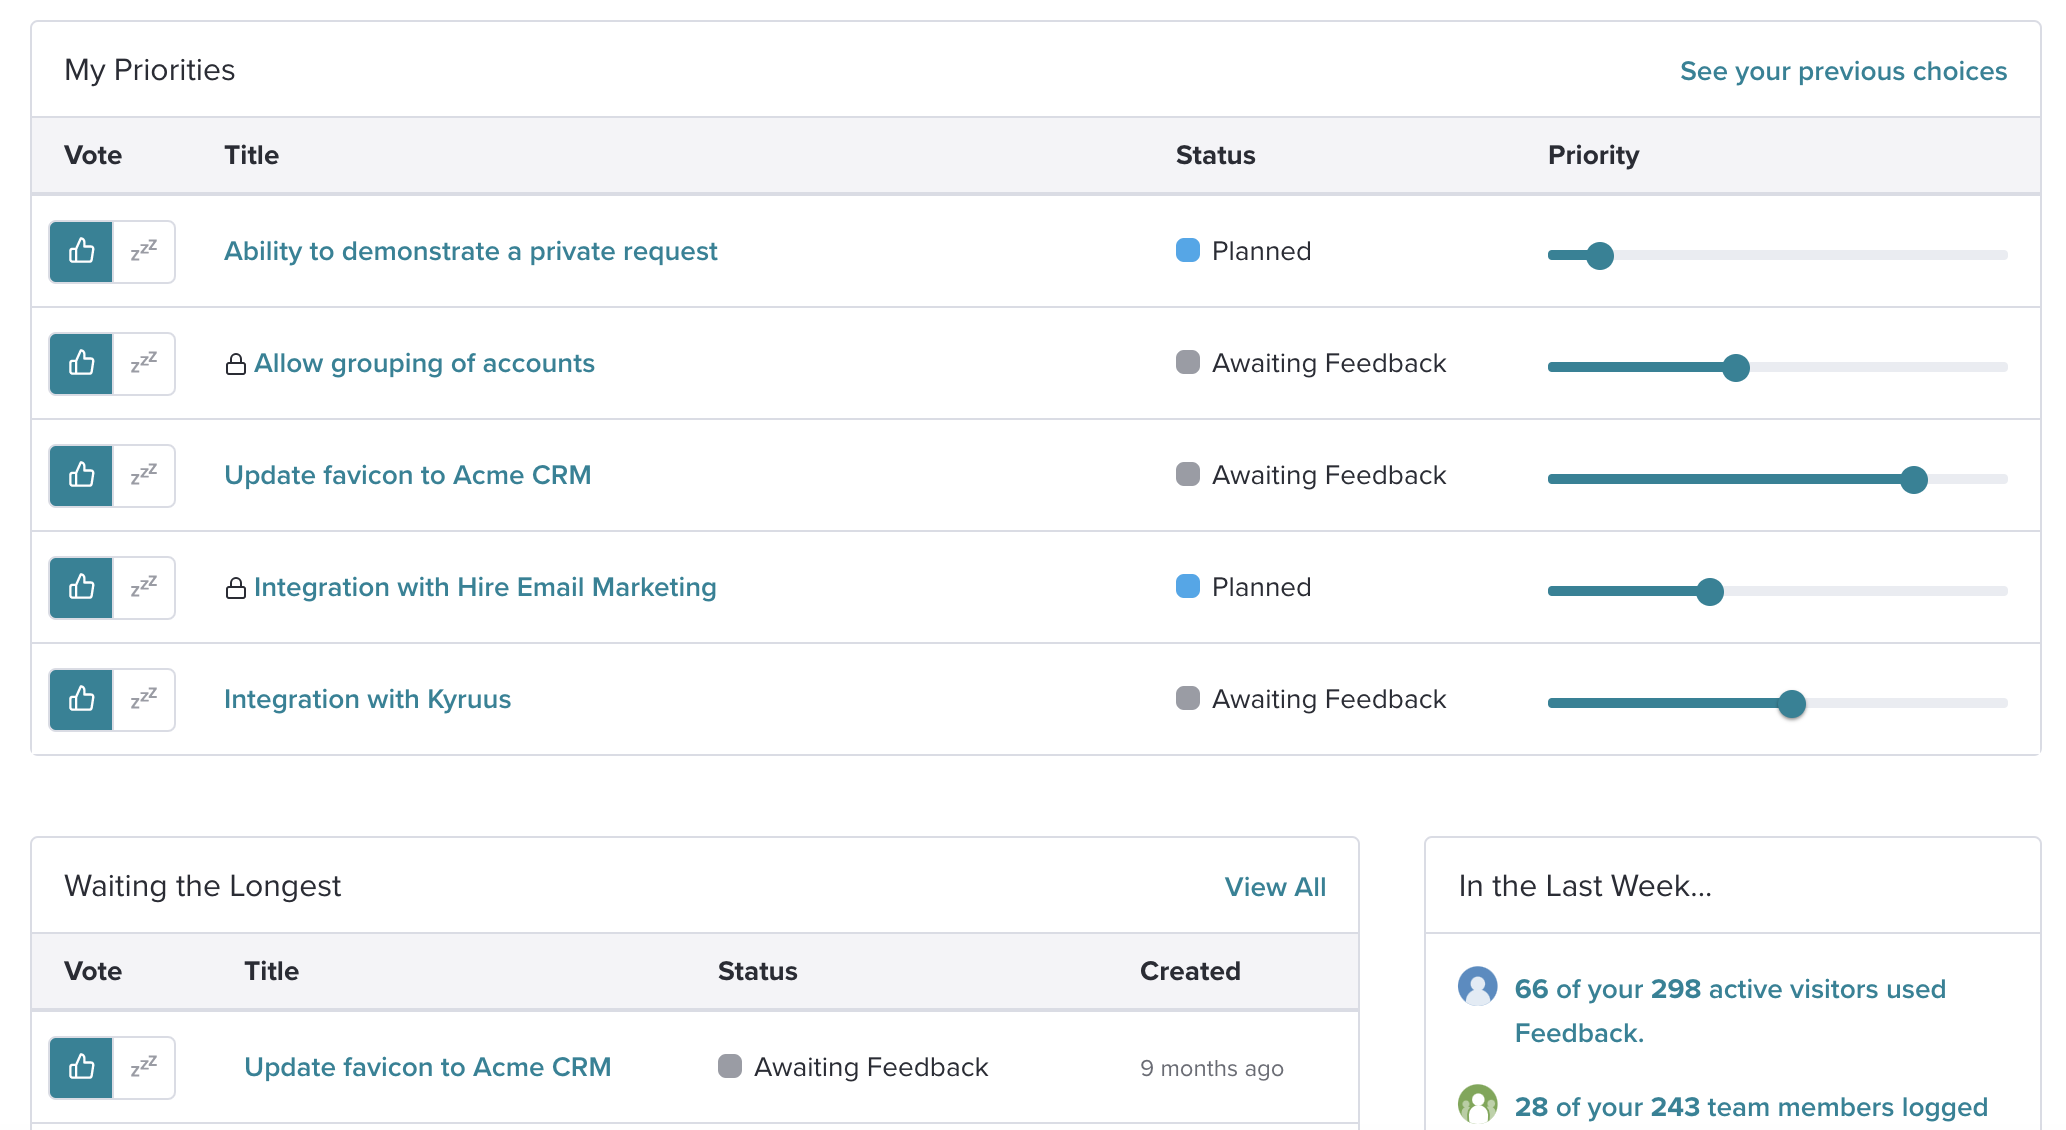2066x1130 pixels.
Task: Snooze 'Integration with Kyruus' request
Action: point(144,700)
